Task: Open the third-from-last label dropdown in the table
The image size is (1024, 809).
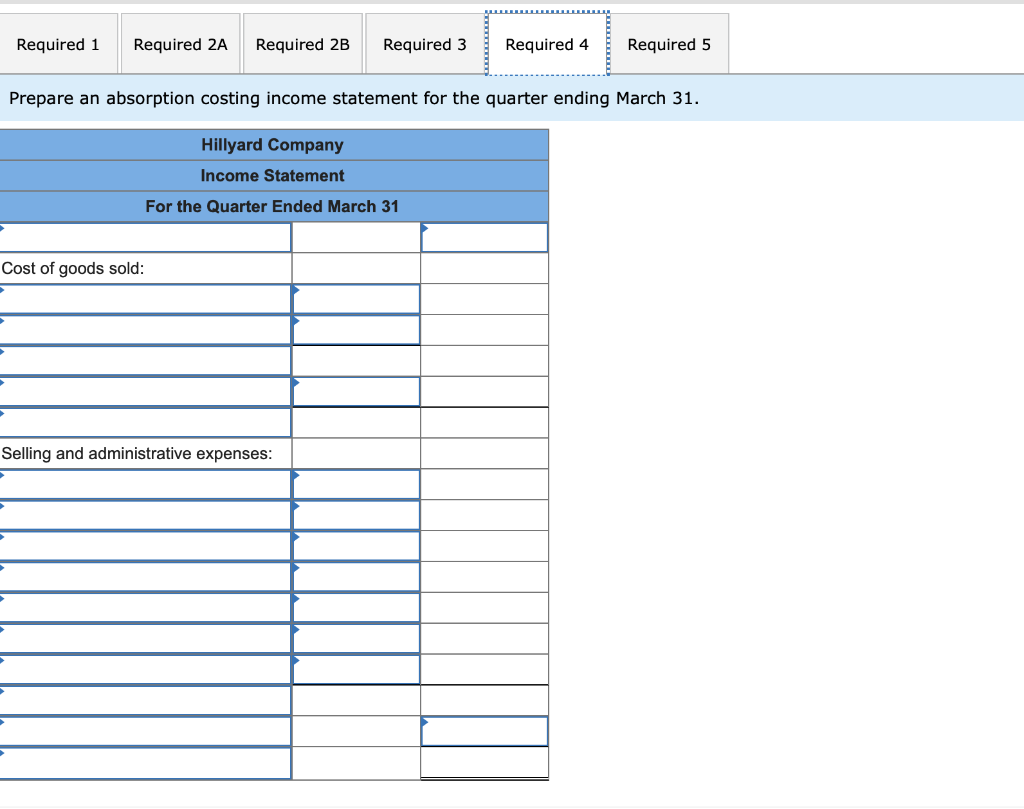Action: pyautogui.click(x=145, y=700)
